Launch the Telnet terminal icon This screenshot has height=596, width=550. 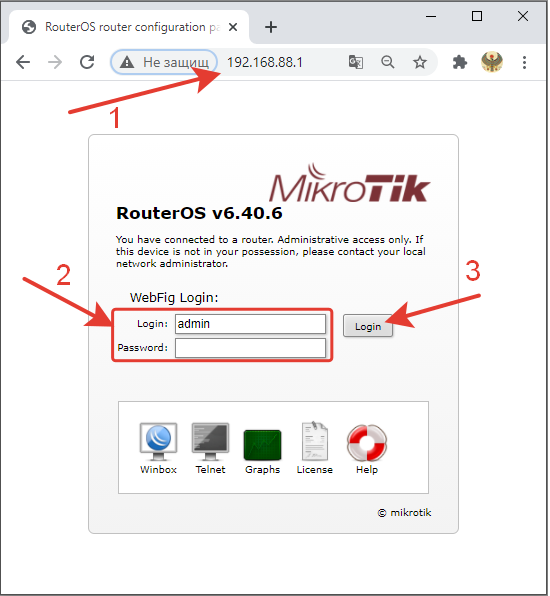210,442
